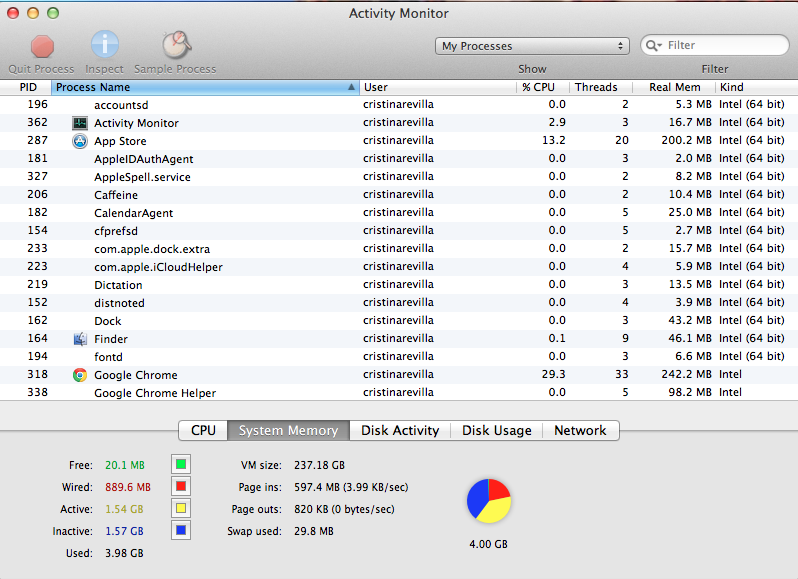
Task: Click the green zoom window button
Action: coord(53,13)
